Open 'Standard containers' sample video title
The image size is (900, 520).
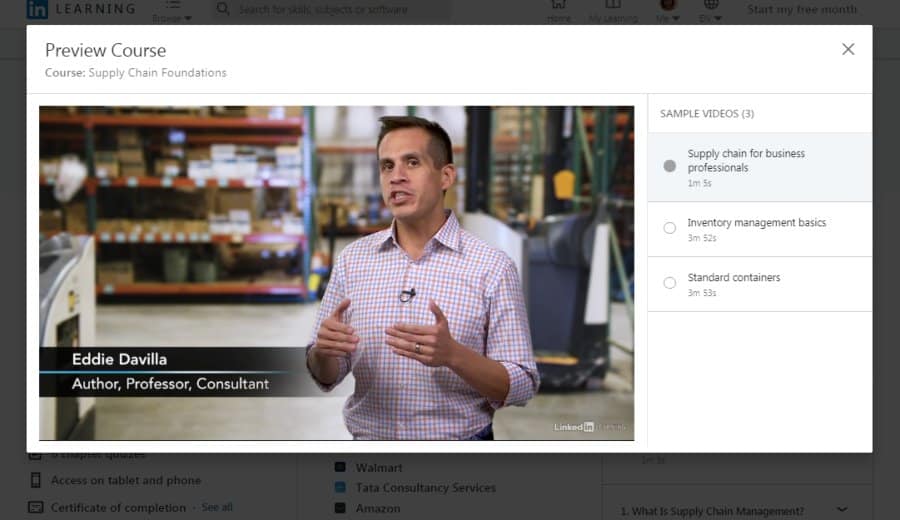click(x=734, y=277)
